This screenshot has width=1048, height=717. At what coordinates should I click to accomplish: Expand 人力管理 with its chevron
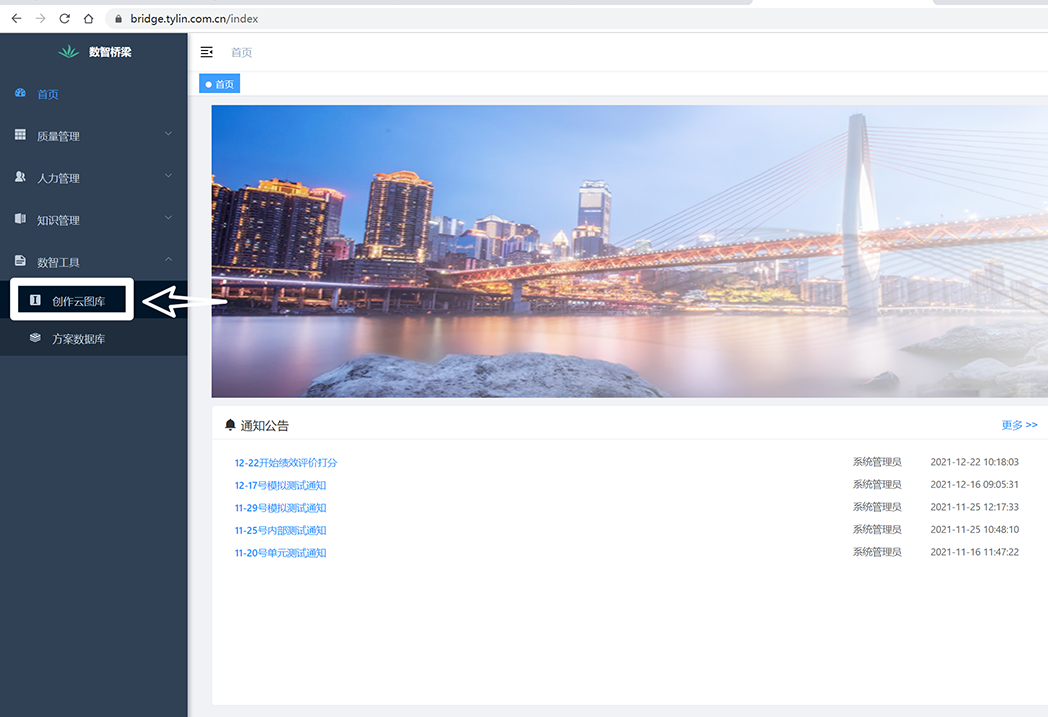pos(168,176)
